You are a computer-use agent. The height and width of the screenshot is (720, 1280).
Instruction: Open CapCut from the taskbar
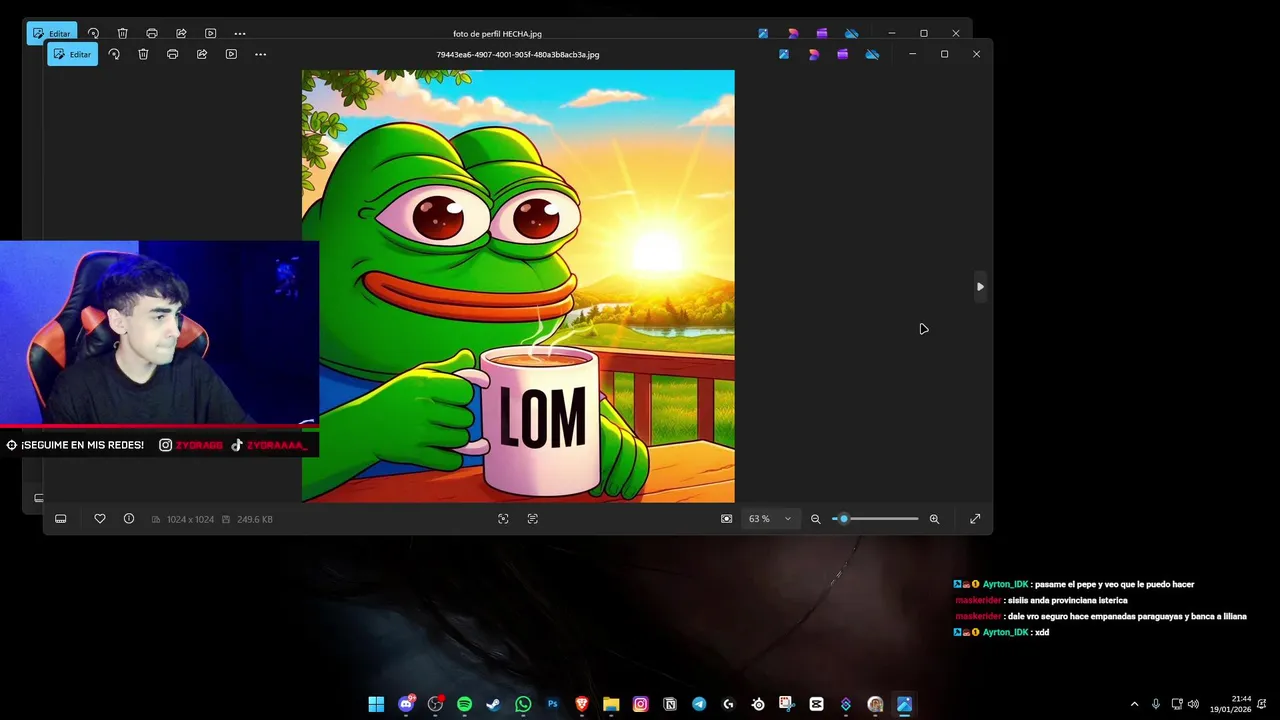(x=816, y=704)
